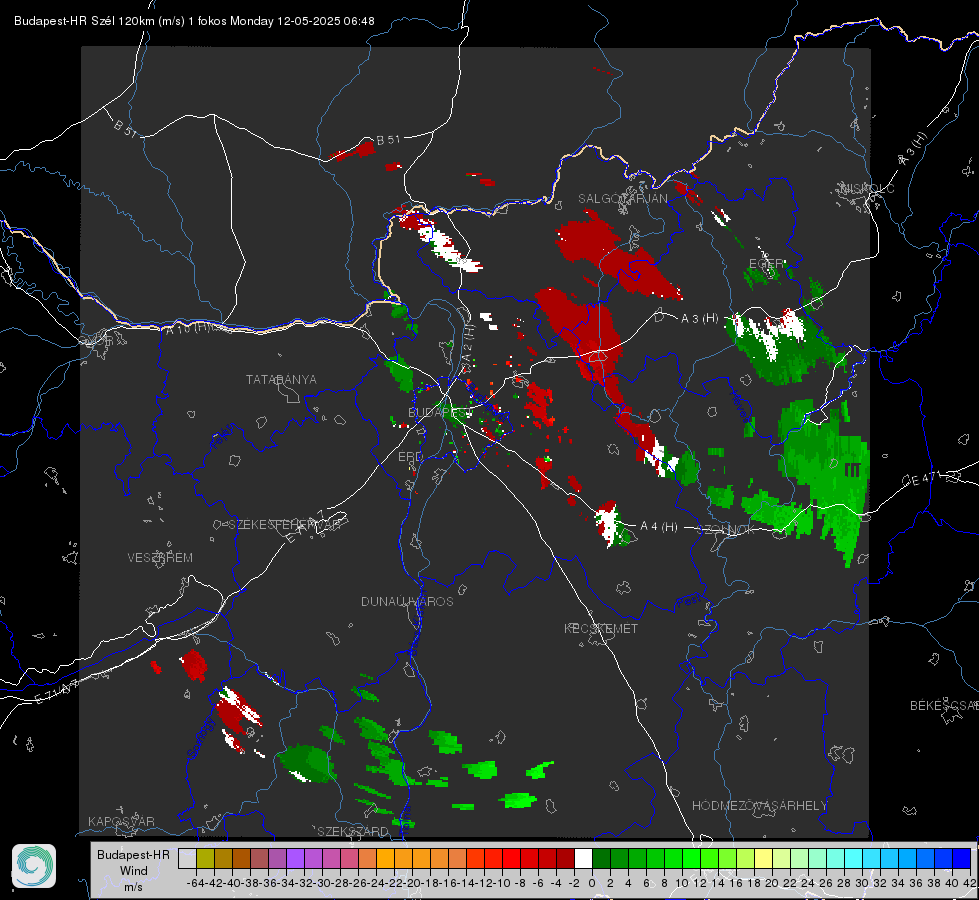Click the '20' value on the legend scale

(772, 883)
